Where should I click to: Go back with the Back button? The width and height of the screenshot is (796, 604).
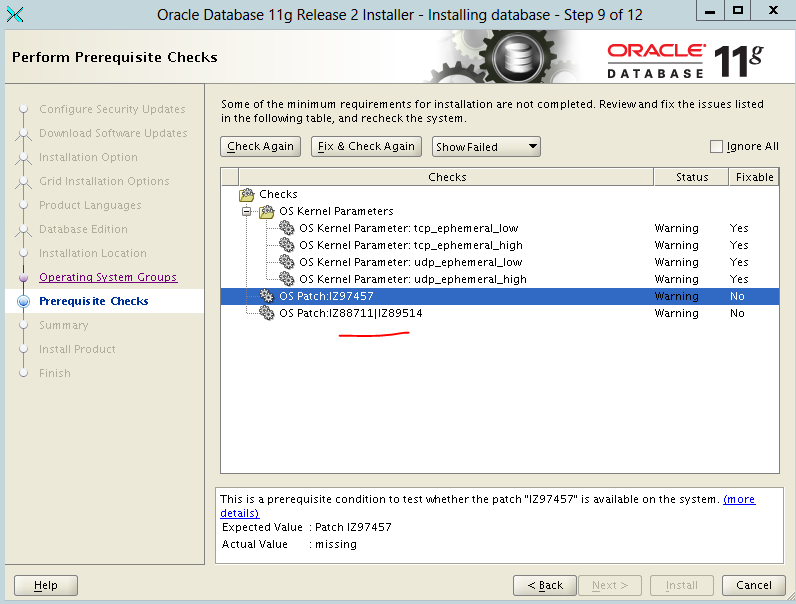point(545,585)
